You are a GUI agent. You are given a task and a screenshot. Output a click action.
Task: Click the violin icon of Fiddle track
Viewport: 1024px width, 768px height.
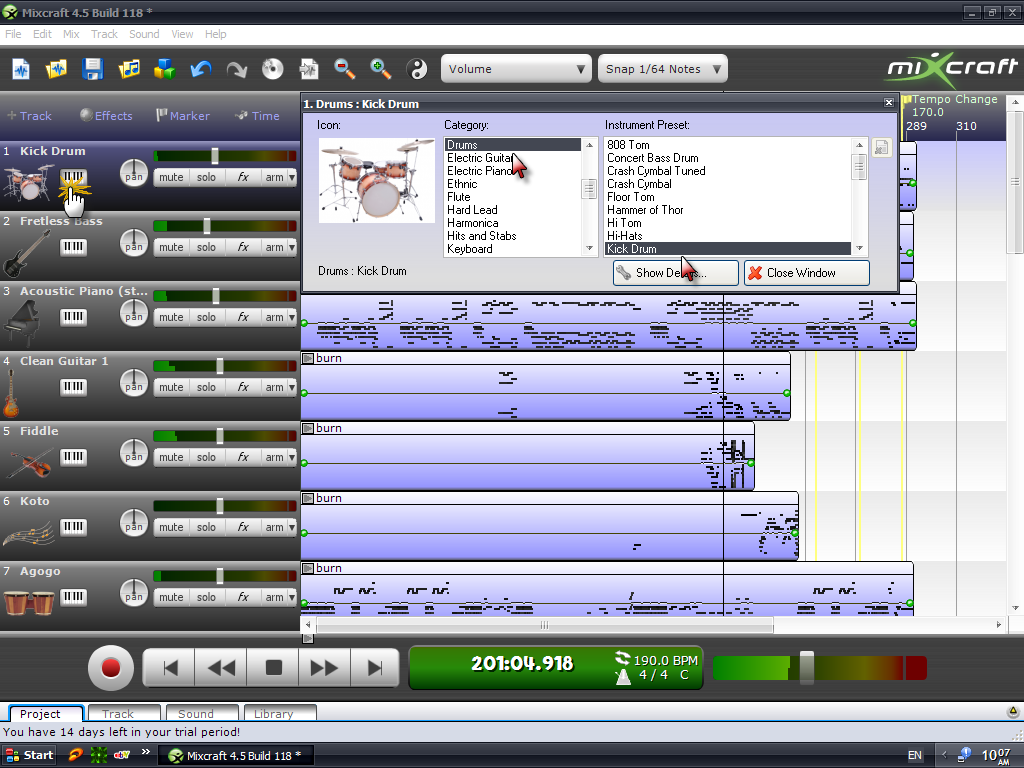[x=27, y=462]
